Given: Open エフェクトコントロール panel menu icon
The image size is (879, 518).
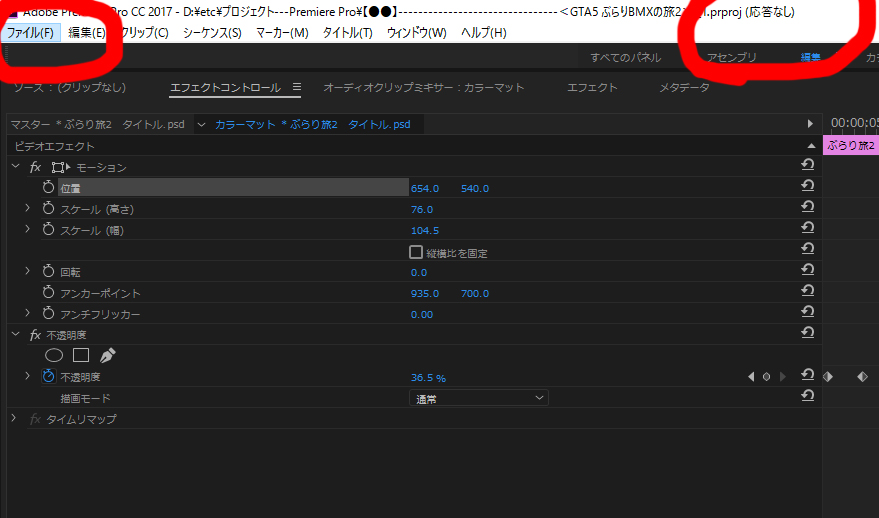Looking at the screenshot, I should pyautogui.click(x=297, y=87).
